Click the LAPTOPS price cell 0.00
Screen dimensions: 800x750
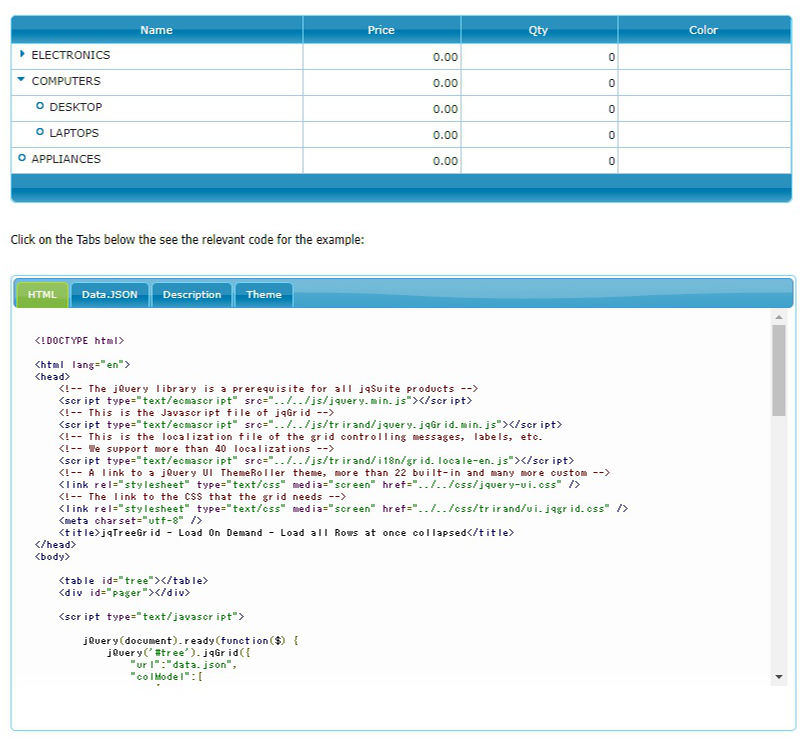(382, 135)
